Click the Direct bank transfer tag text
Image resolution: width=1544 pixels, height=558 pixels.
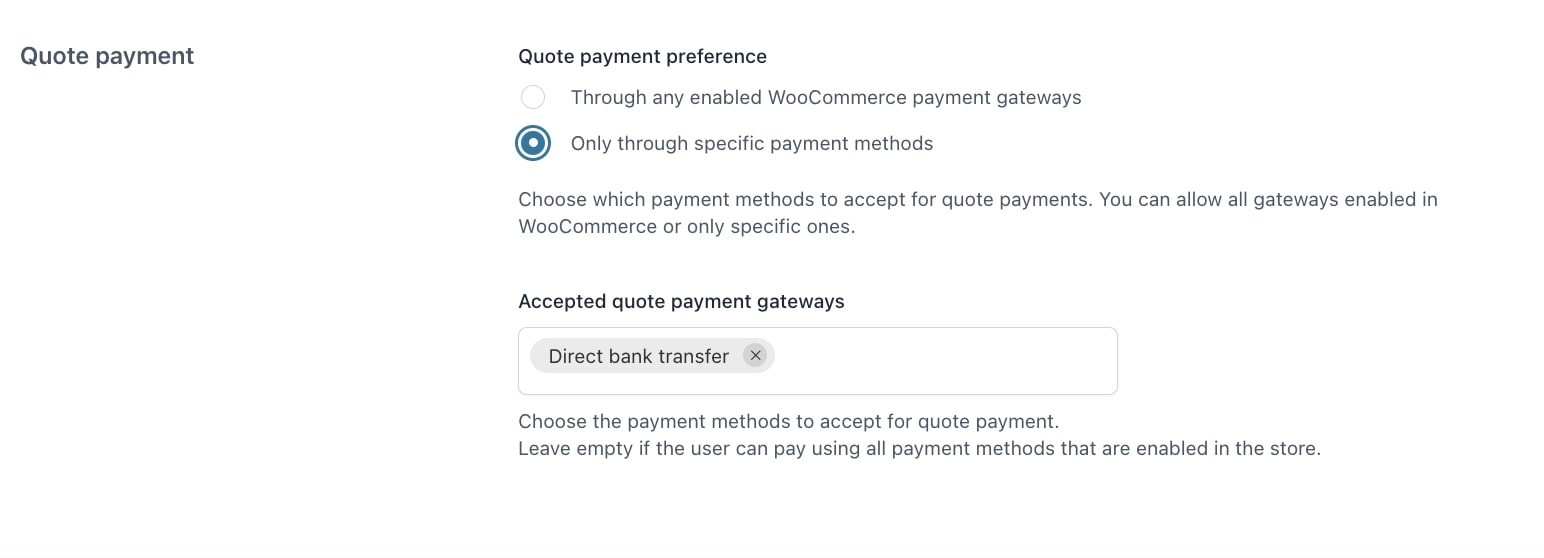(638, 356)
